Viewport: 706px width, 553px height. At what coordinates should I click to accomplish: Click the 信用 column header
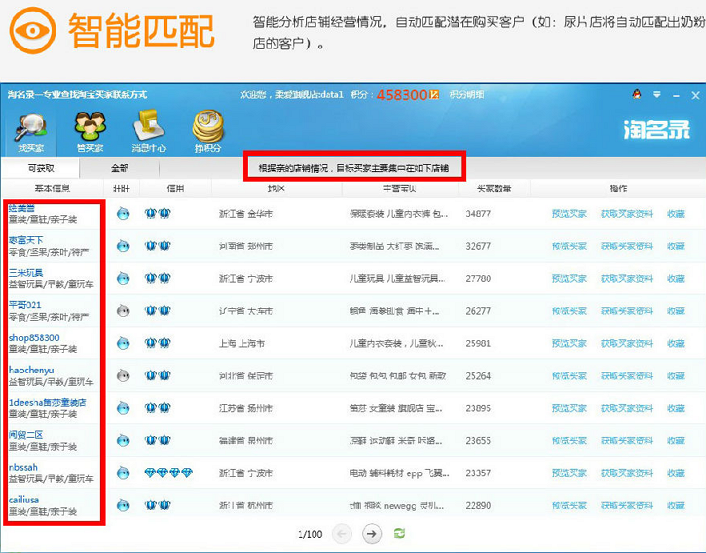(175, 188)
